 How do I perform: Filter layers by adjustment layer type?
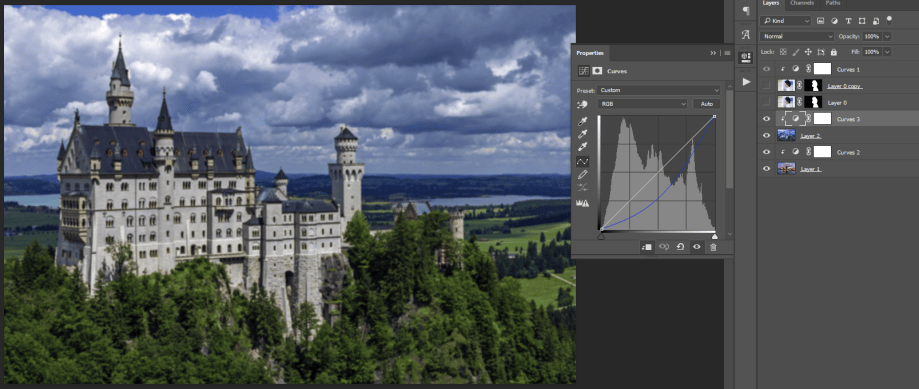click(834, 21)
